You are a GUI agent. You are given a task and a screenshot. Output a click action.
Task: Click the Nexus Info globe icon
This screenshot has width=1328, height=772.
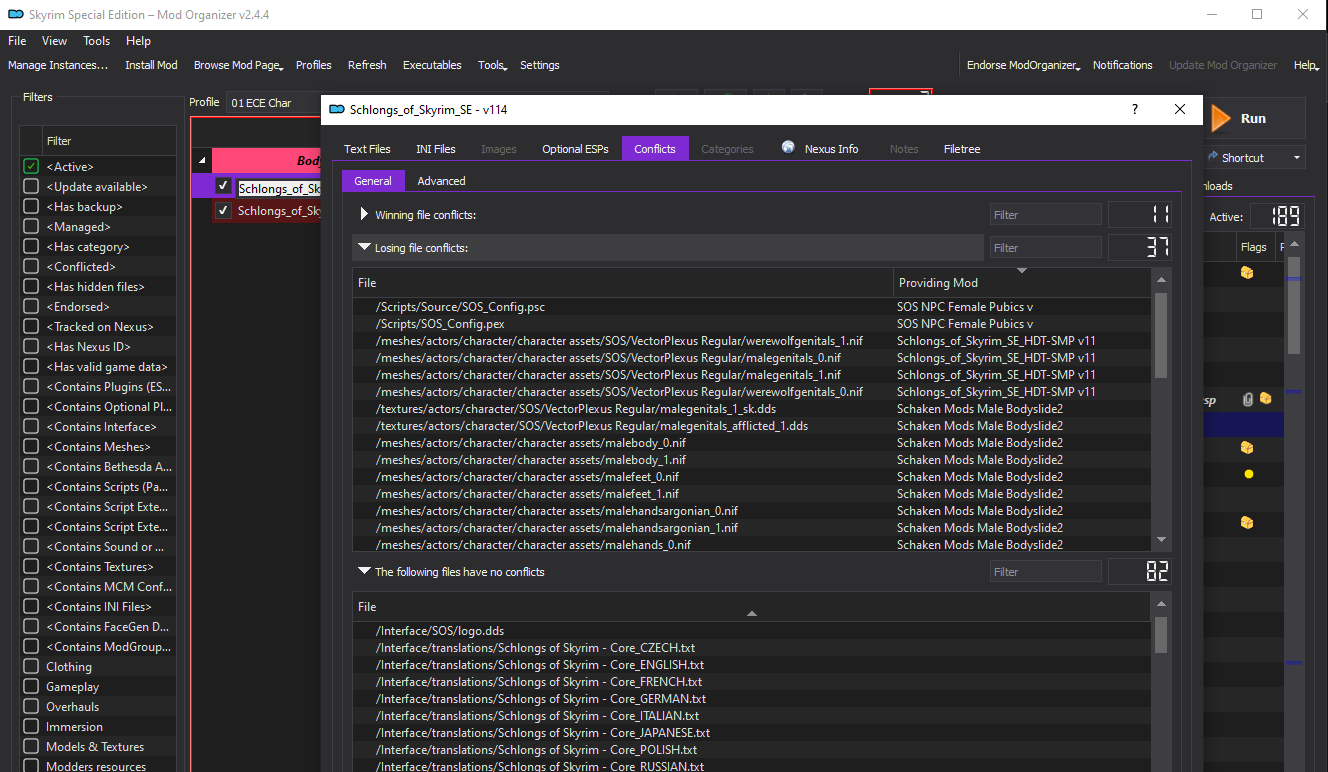tap(788, 147)
